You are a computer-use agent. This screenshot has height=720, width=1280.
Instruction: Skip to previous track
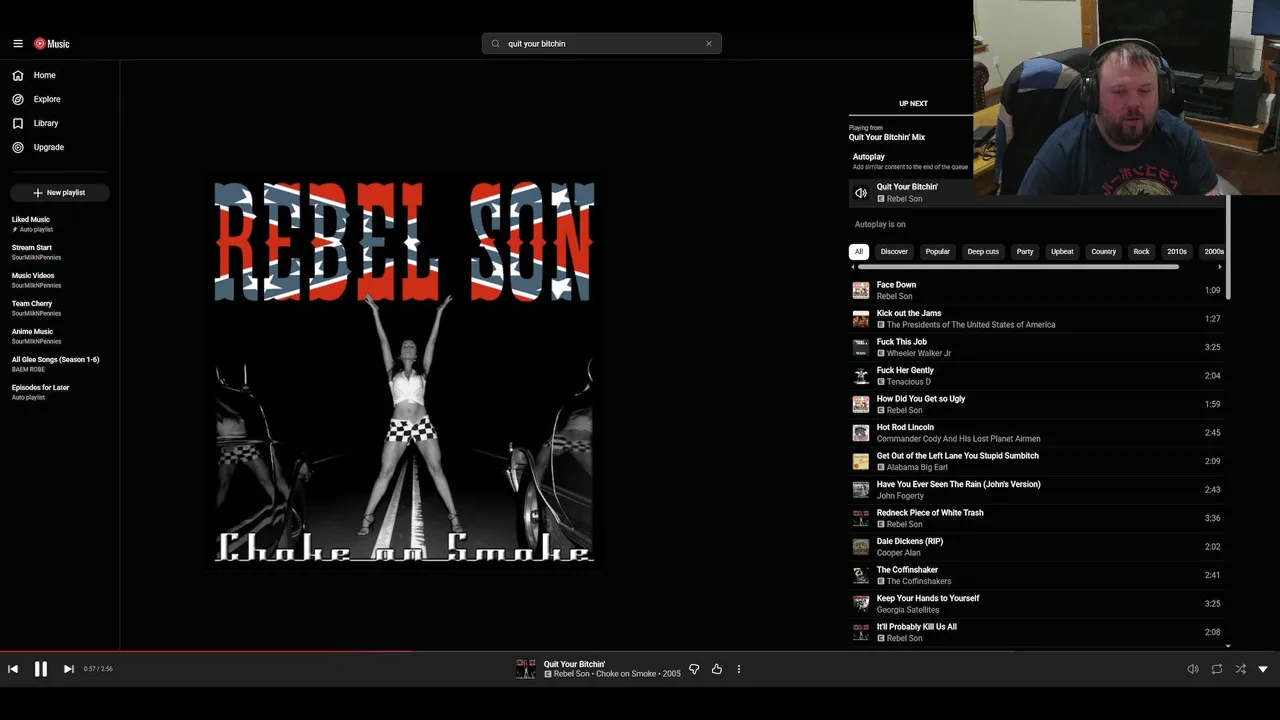13,669
